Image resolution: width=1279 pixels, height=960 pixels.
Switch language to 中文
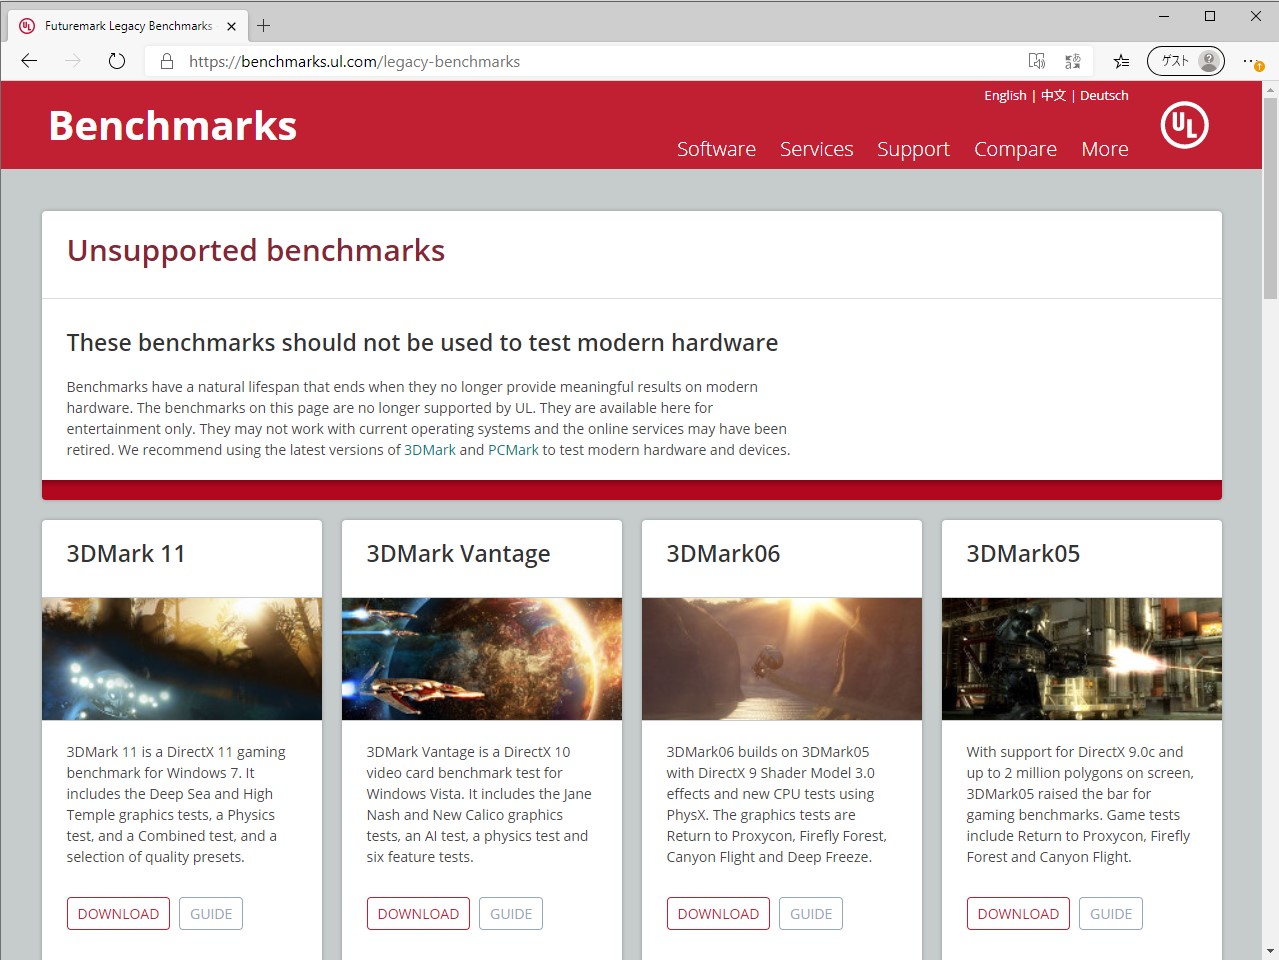pos(1053,95)
